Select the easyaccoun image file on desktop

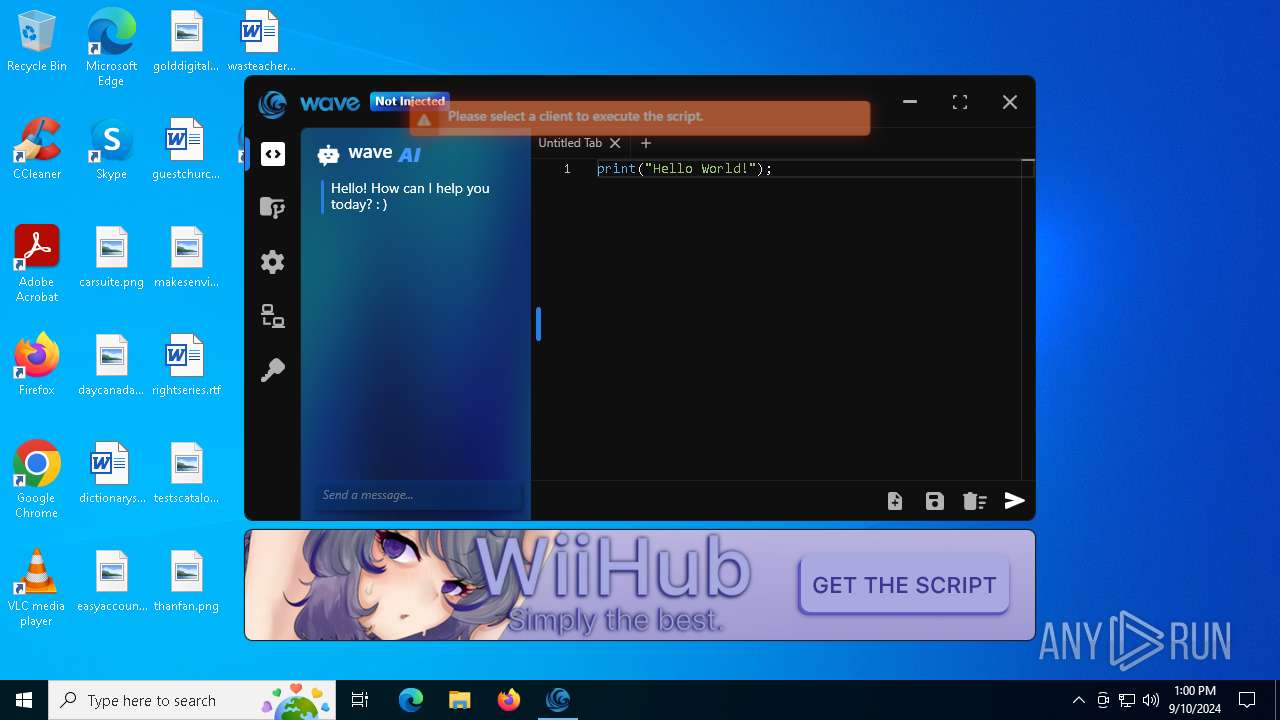point(111,581)
